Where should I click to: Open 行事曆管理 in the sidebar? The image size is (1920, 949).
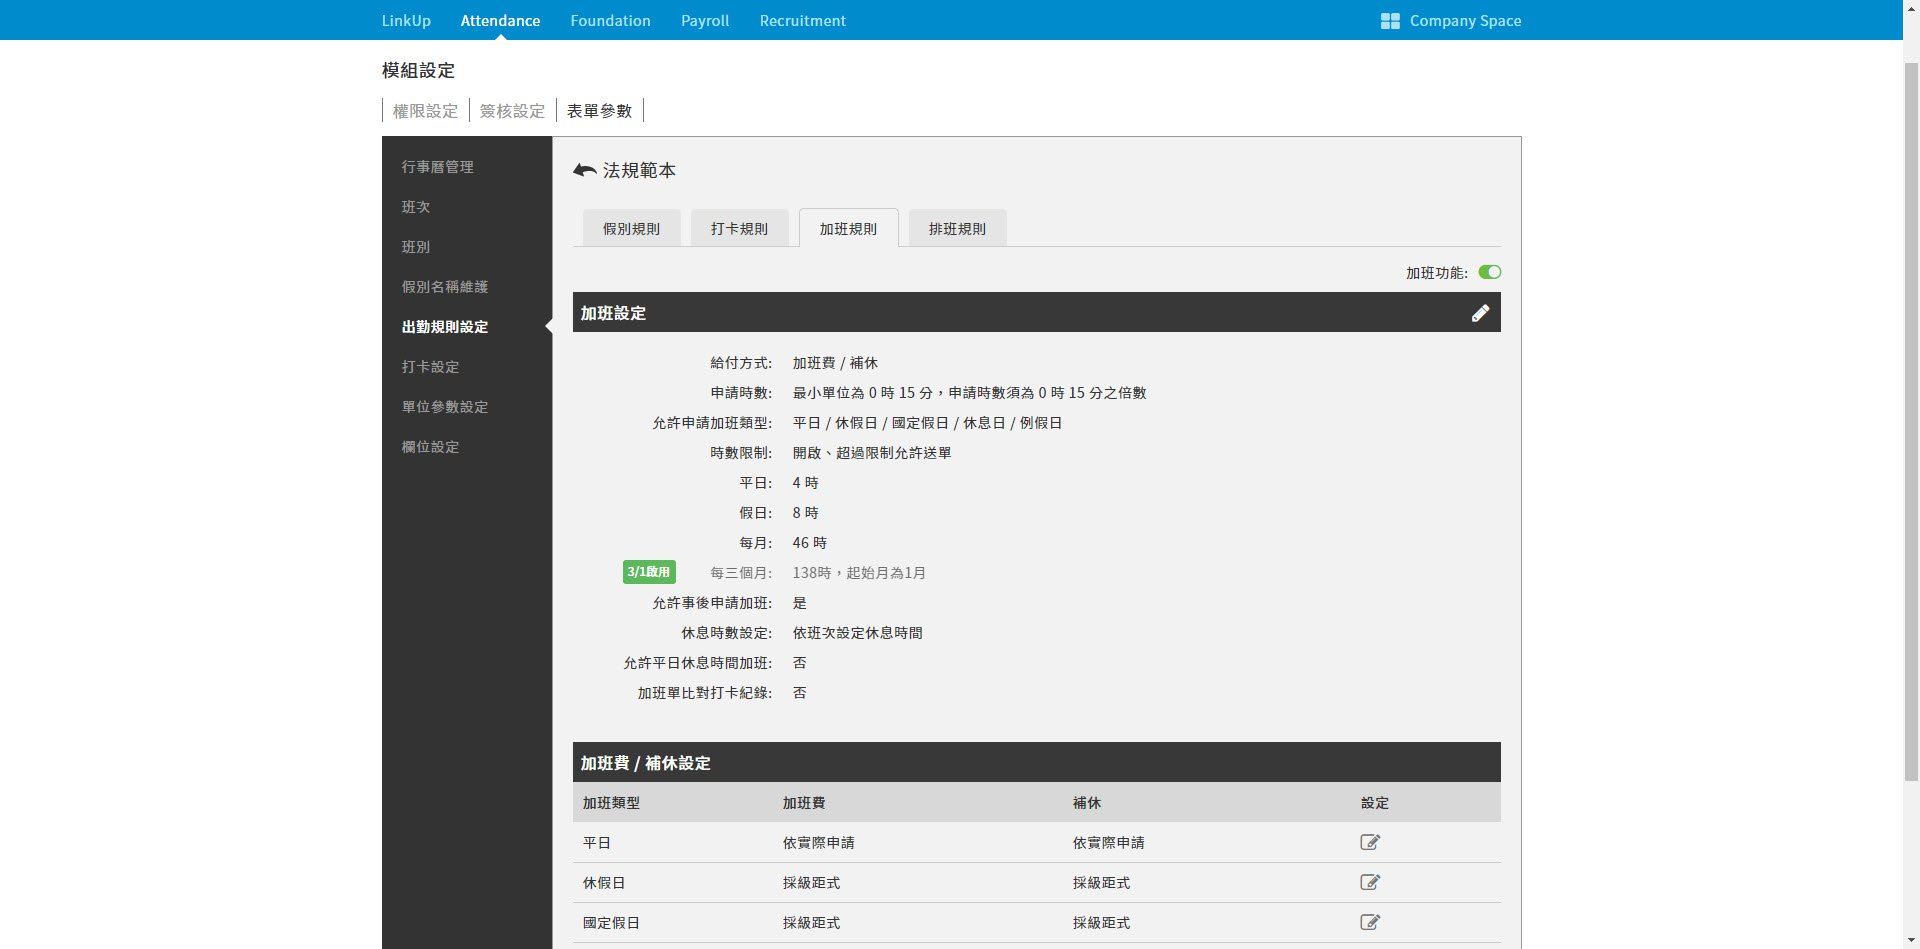[437, 167]
